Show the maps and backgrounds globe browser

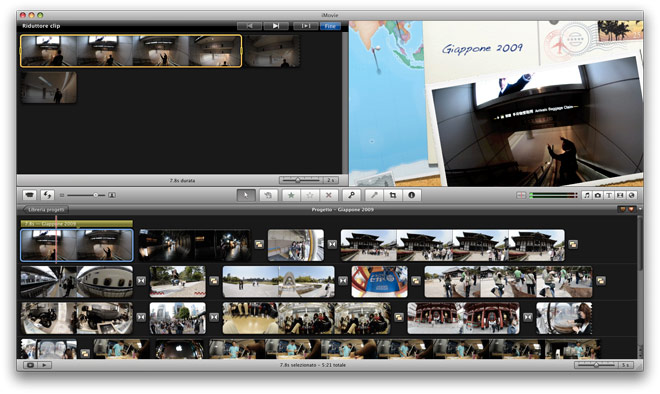[631, 195]
